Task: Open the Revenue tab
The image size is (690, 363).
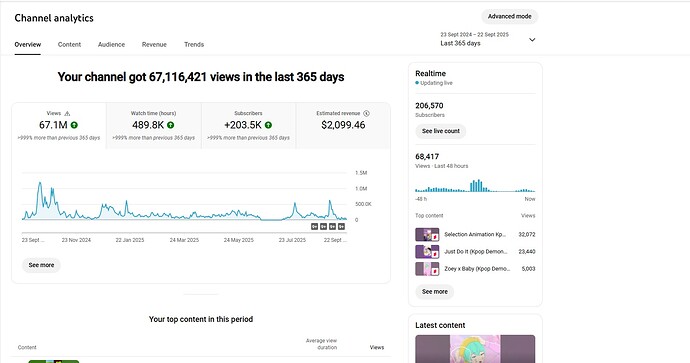Action: point(154,44)
